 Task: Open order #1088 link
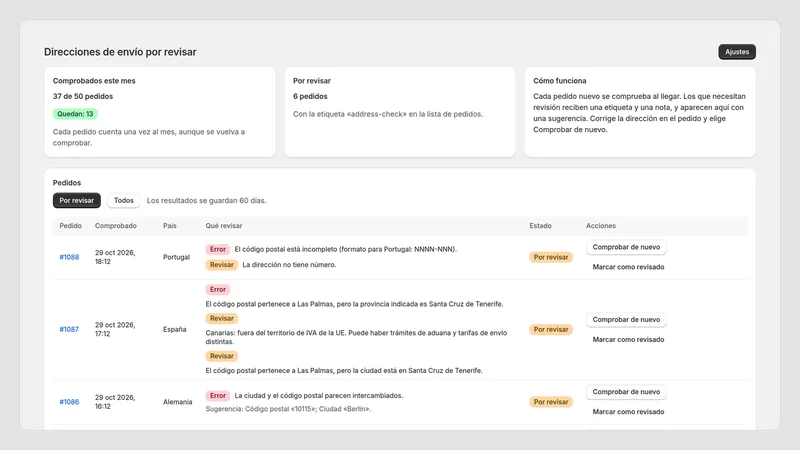click(x=69, y=257)
